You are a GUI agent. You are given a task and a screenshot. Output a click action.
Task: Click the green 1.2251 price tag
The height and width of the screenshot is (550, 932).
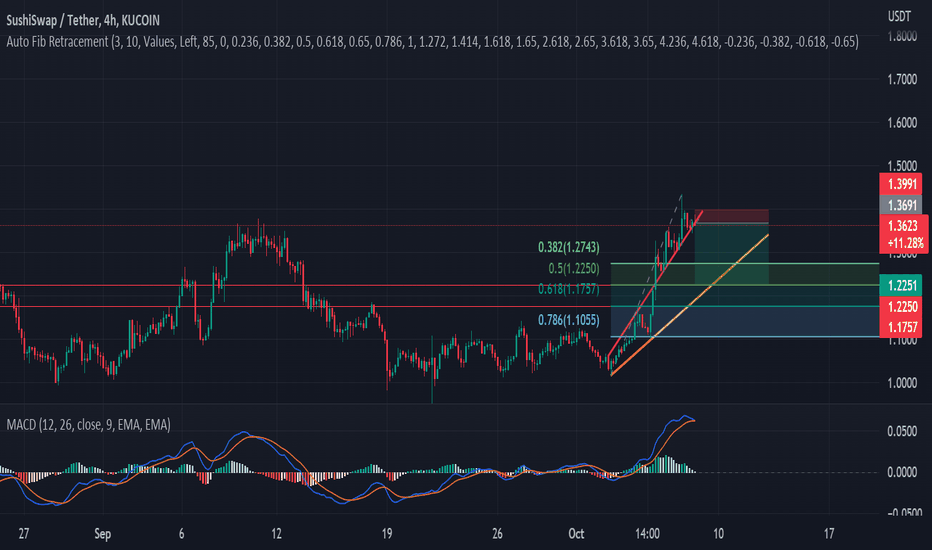click(900, 285)
